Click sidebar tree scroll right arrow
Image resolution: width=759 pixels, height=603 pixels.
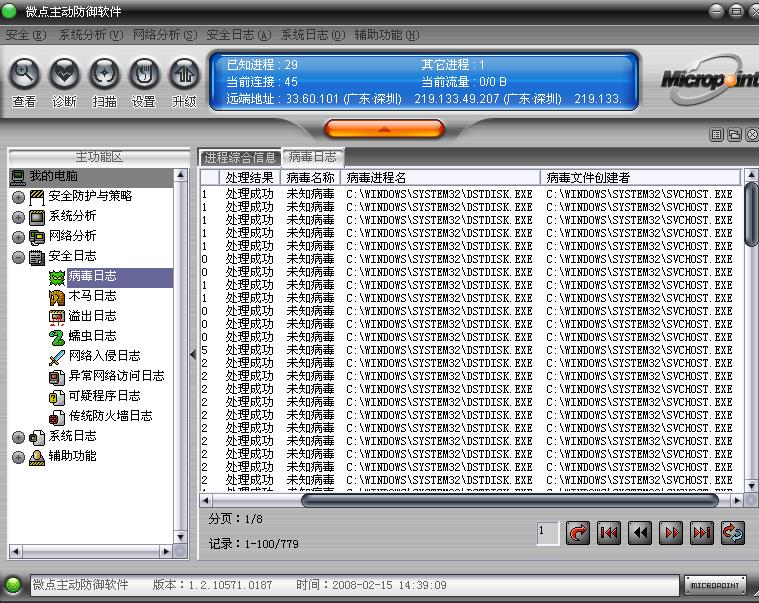(166, 551)
